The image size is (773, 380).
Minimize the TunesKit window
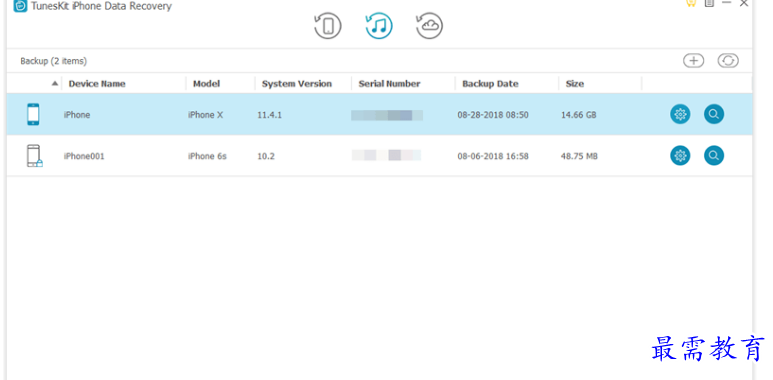point(726,3)
